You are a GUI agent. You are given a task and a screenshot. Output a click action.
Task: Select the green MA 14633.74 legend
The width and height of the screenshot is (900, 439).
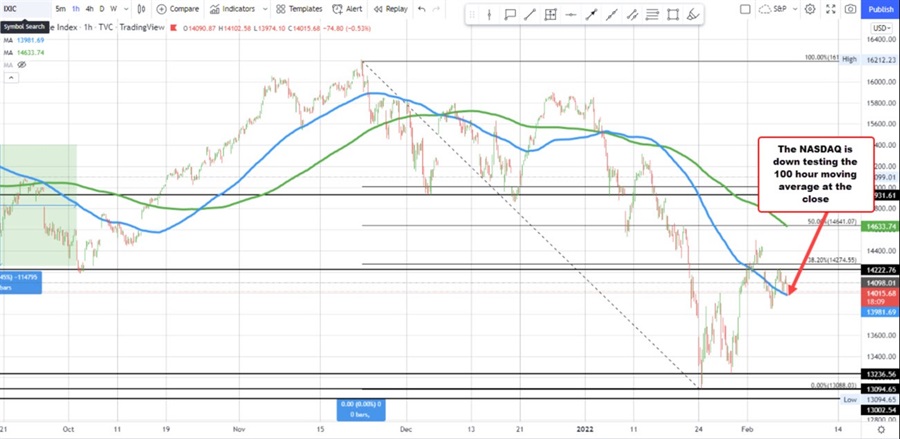[x=24, y=52]
